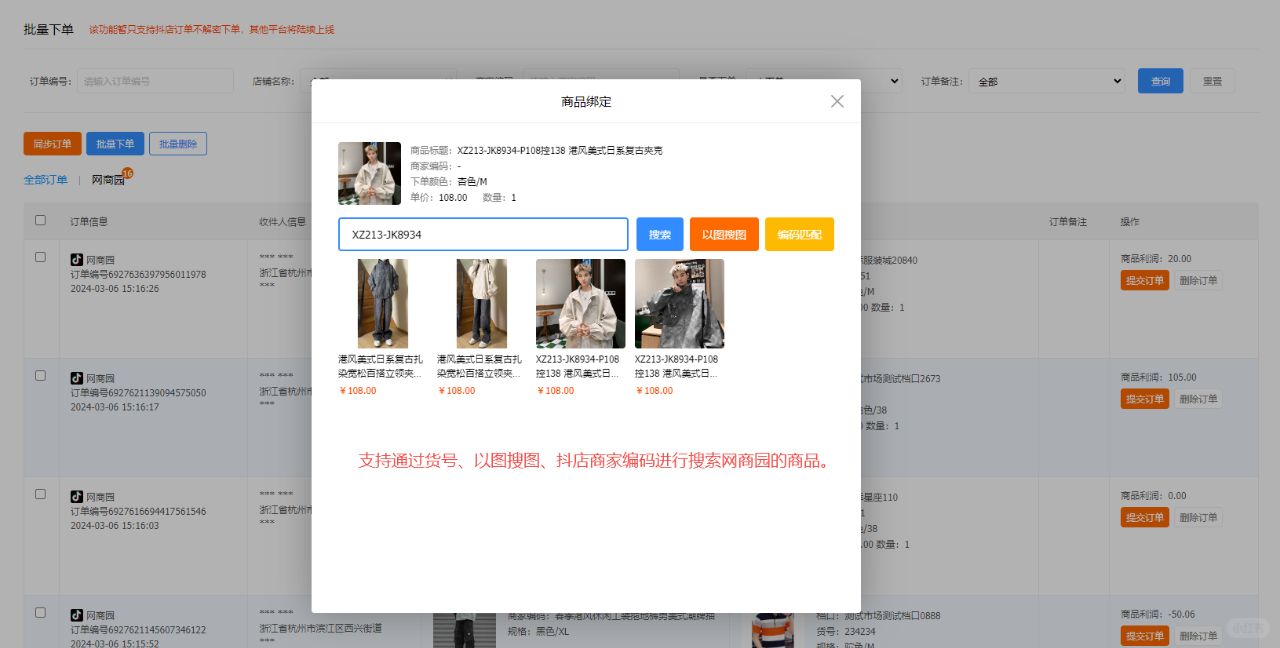Switch to the 网商园 tab
Image resolution: width=1280 pixels, height=648 pixels.
[108, 180]
